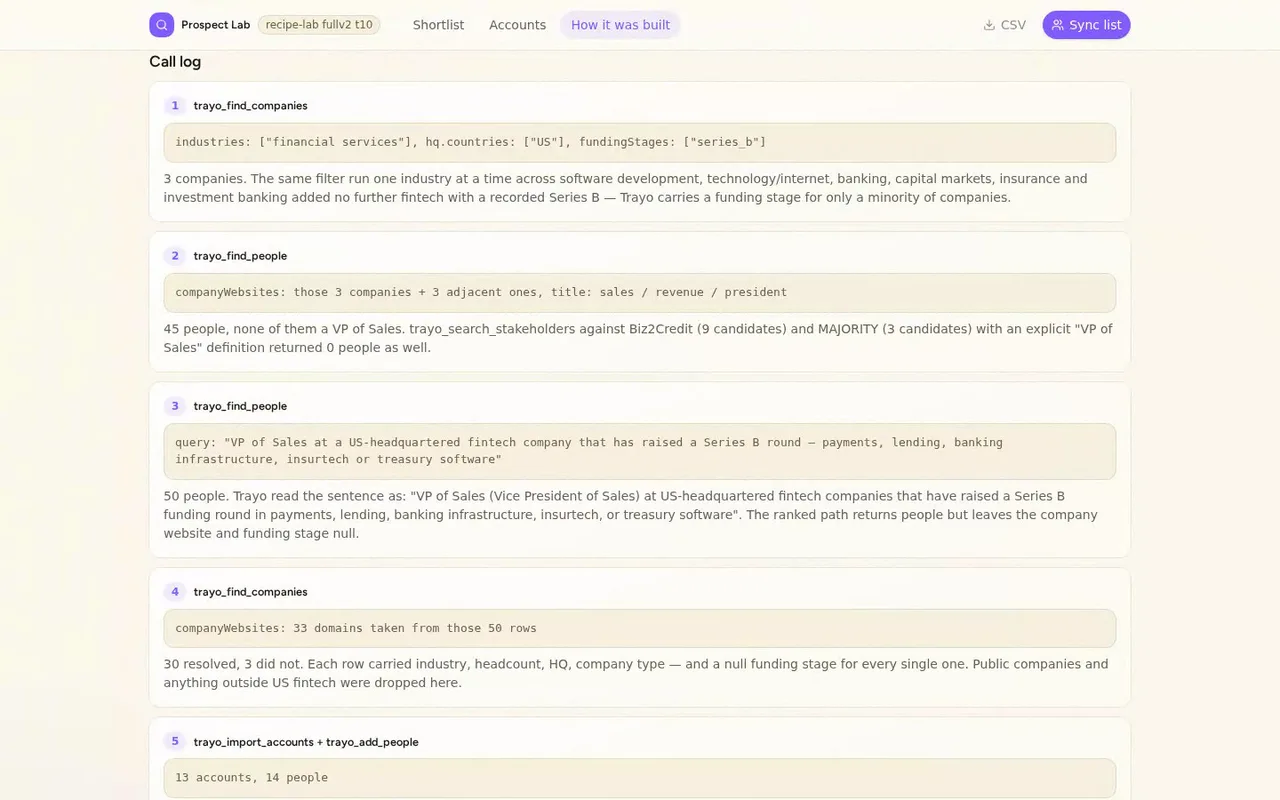Click step number 4 badge
Image resolution: width=1280 pixels, height=800 pixels.
175,592
